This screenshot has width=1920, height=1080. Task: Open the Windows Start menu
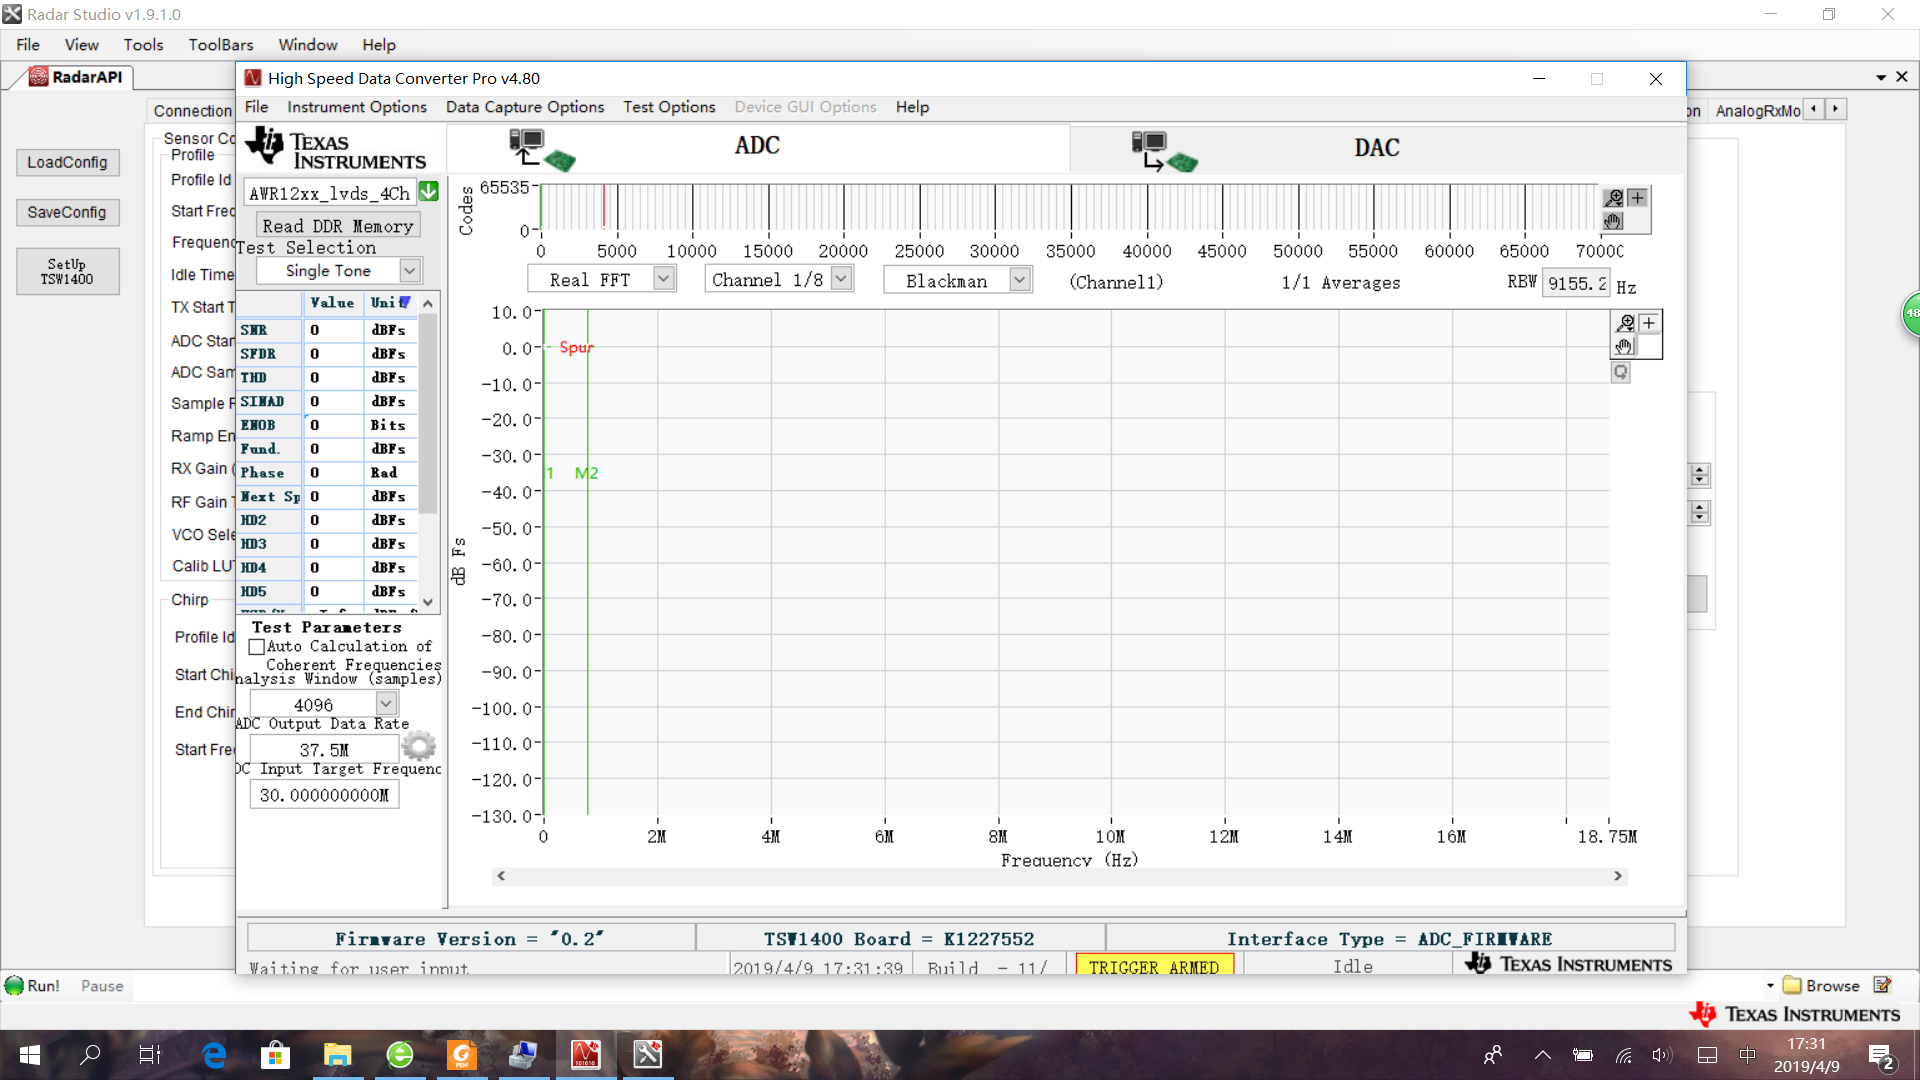coord(30,1055)
